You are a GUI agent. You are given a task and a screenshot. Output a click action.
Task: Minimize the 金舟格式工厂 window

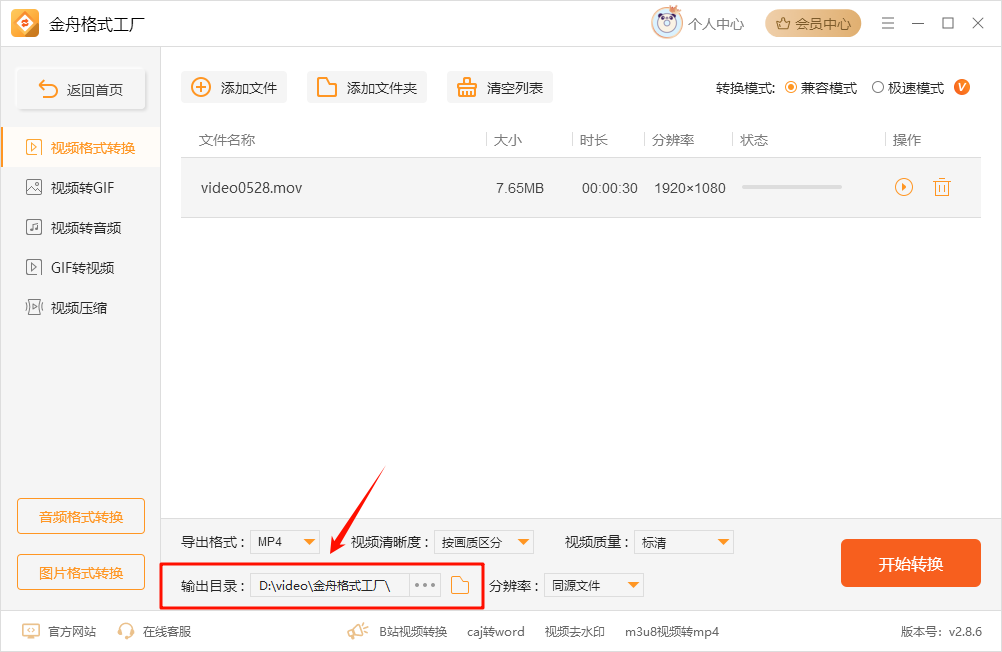(918, 24)
